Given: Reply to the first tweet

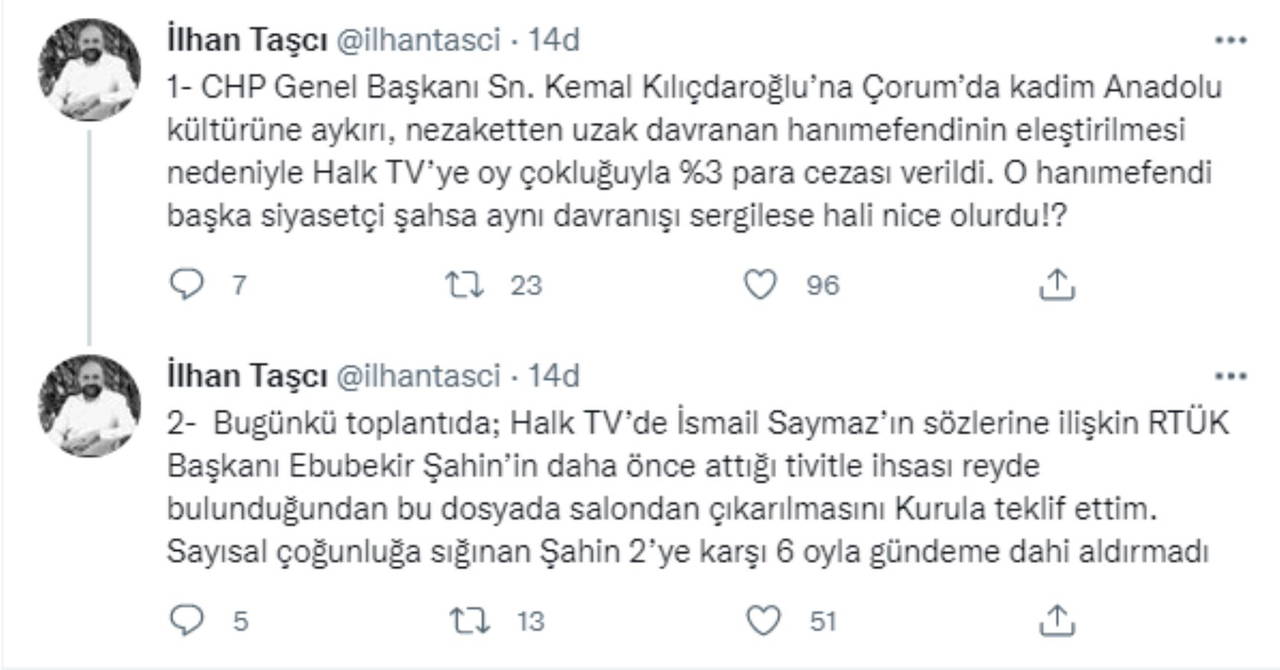Looking at the screenshot, I should click(187, 285).
